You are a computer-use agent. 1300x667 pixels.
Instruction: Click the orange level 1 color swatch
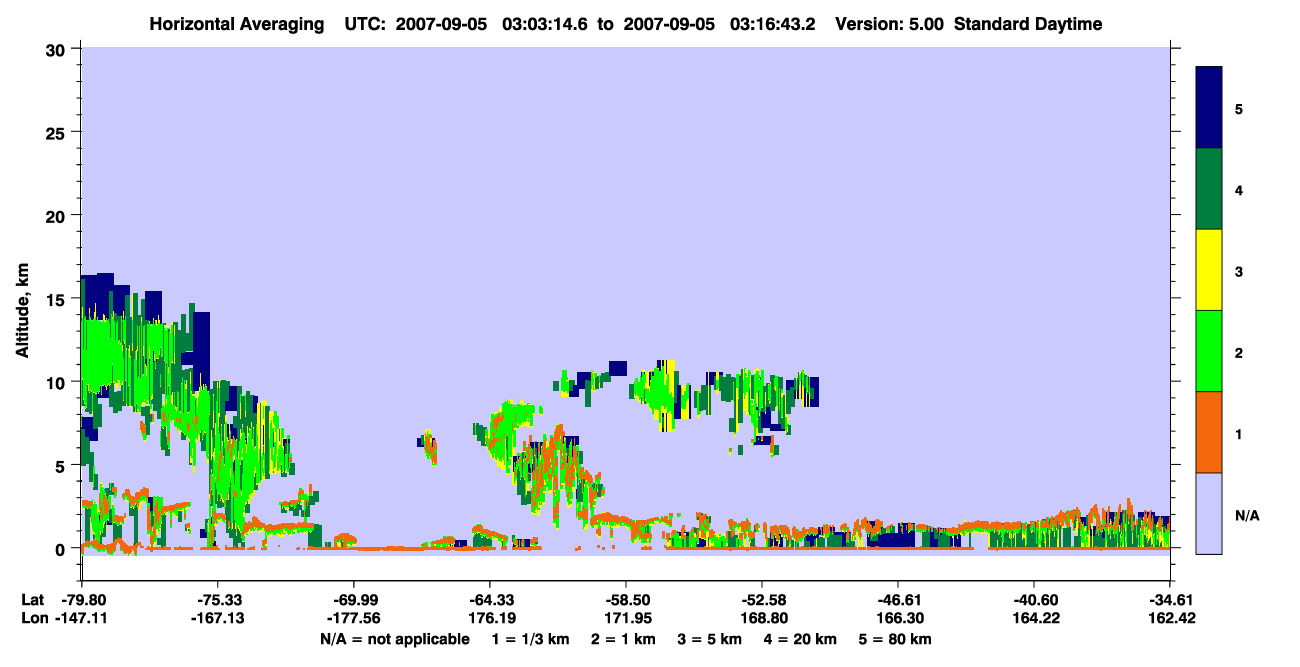tap(1209, 432)
